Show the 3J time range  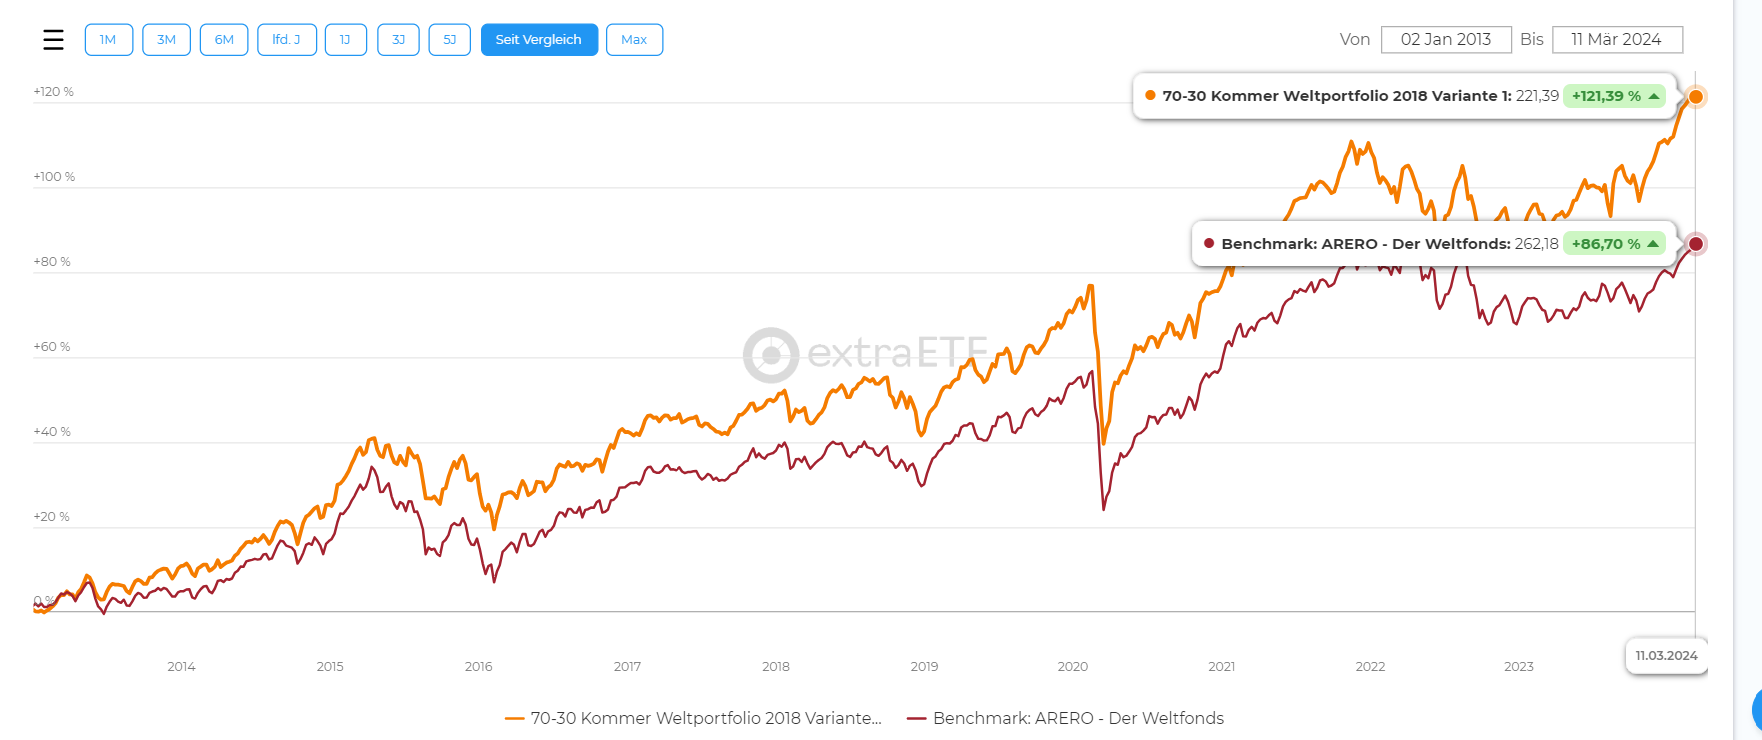tap(398, 40)
